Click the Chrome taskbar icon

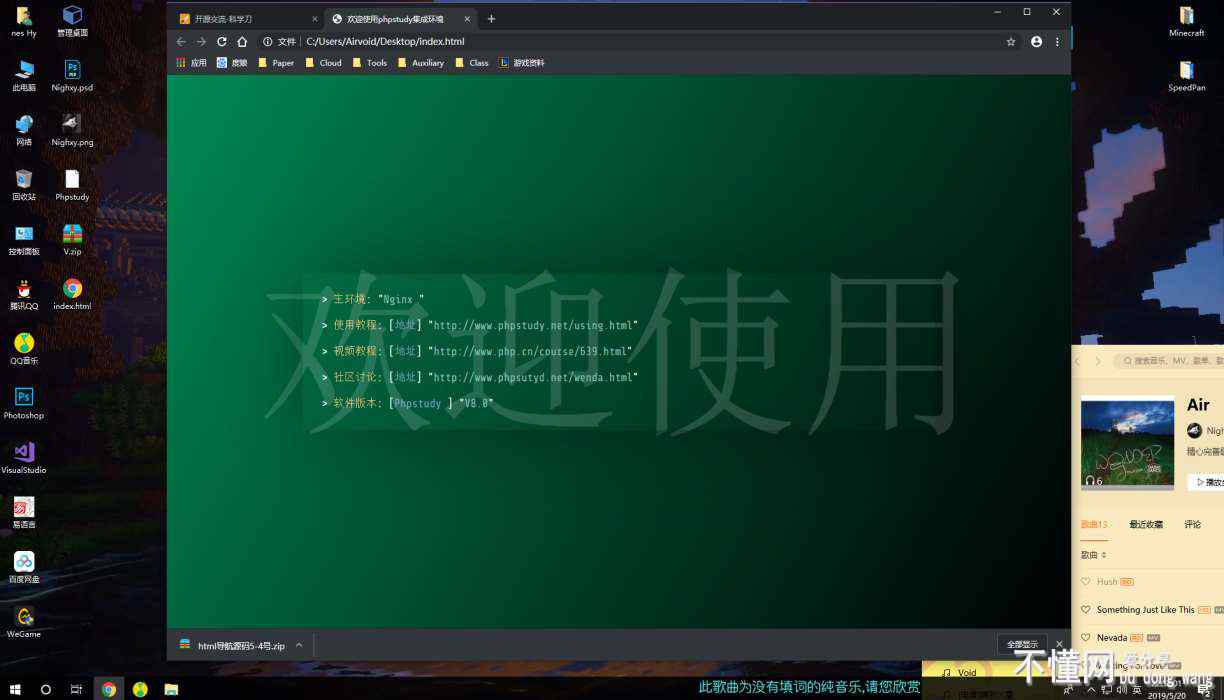tap(109, 689)
